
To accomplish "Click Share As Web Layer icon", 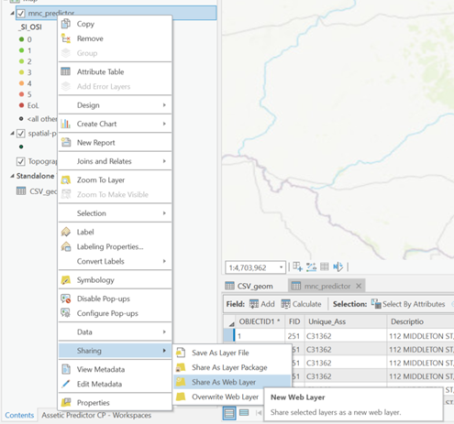I will tap(181, 382).
